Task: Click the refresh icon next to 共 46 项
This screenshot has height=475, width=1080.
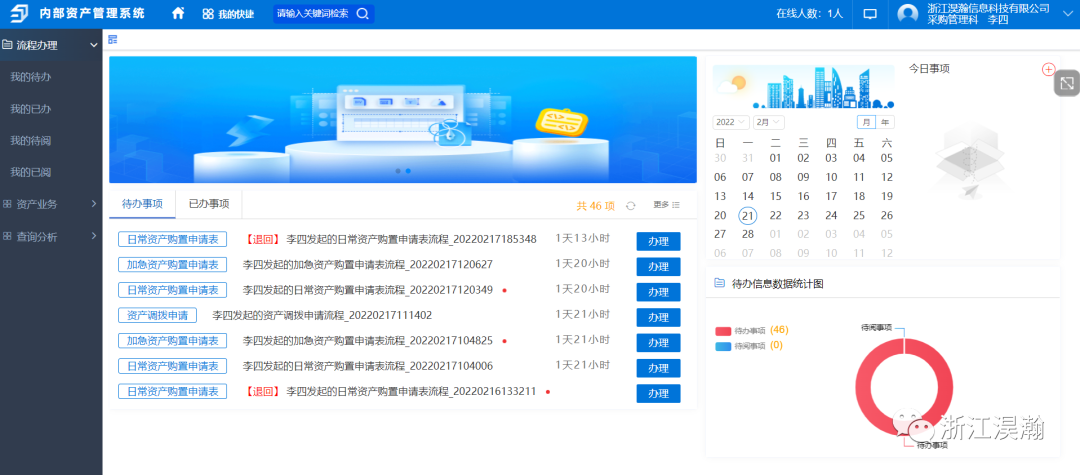Action: point(630,205)
